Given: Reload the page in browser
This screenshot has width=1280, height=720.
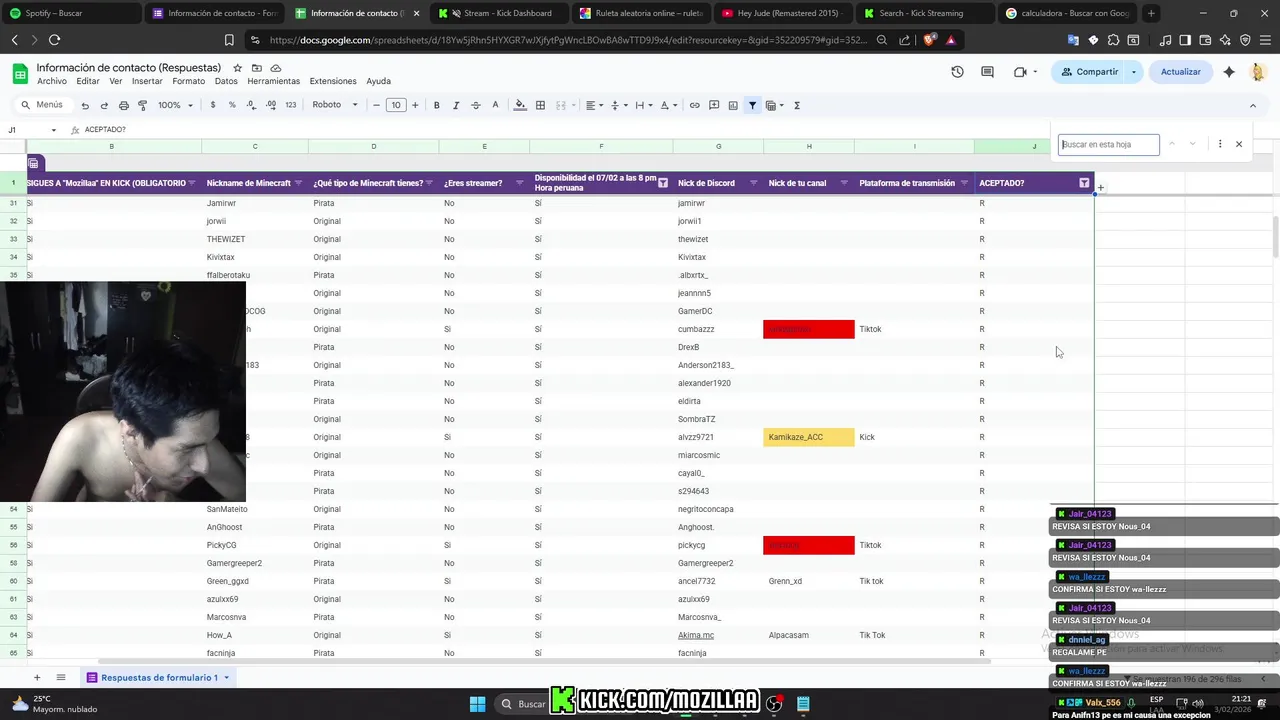Looking at the screenshot, I should [x=54, y=40].
